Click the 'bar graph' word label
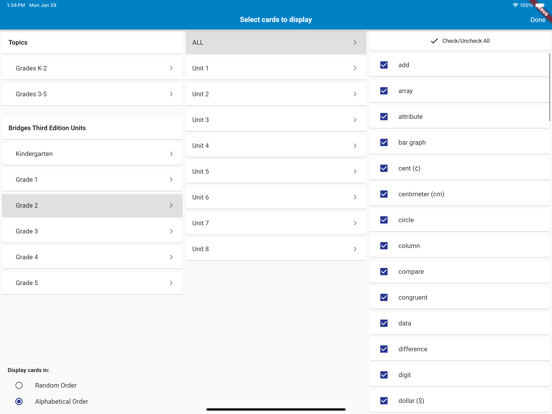The image size is (552, 414). pos(412,143)
